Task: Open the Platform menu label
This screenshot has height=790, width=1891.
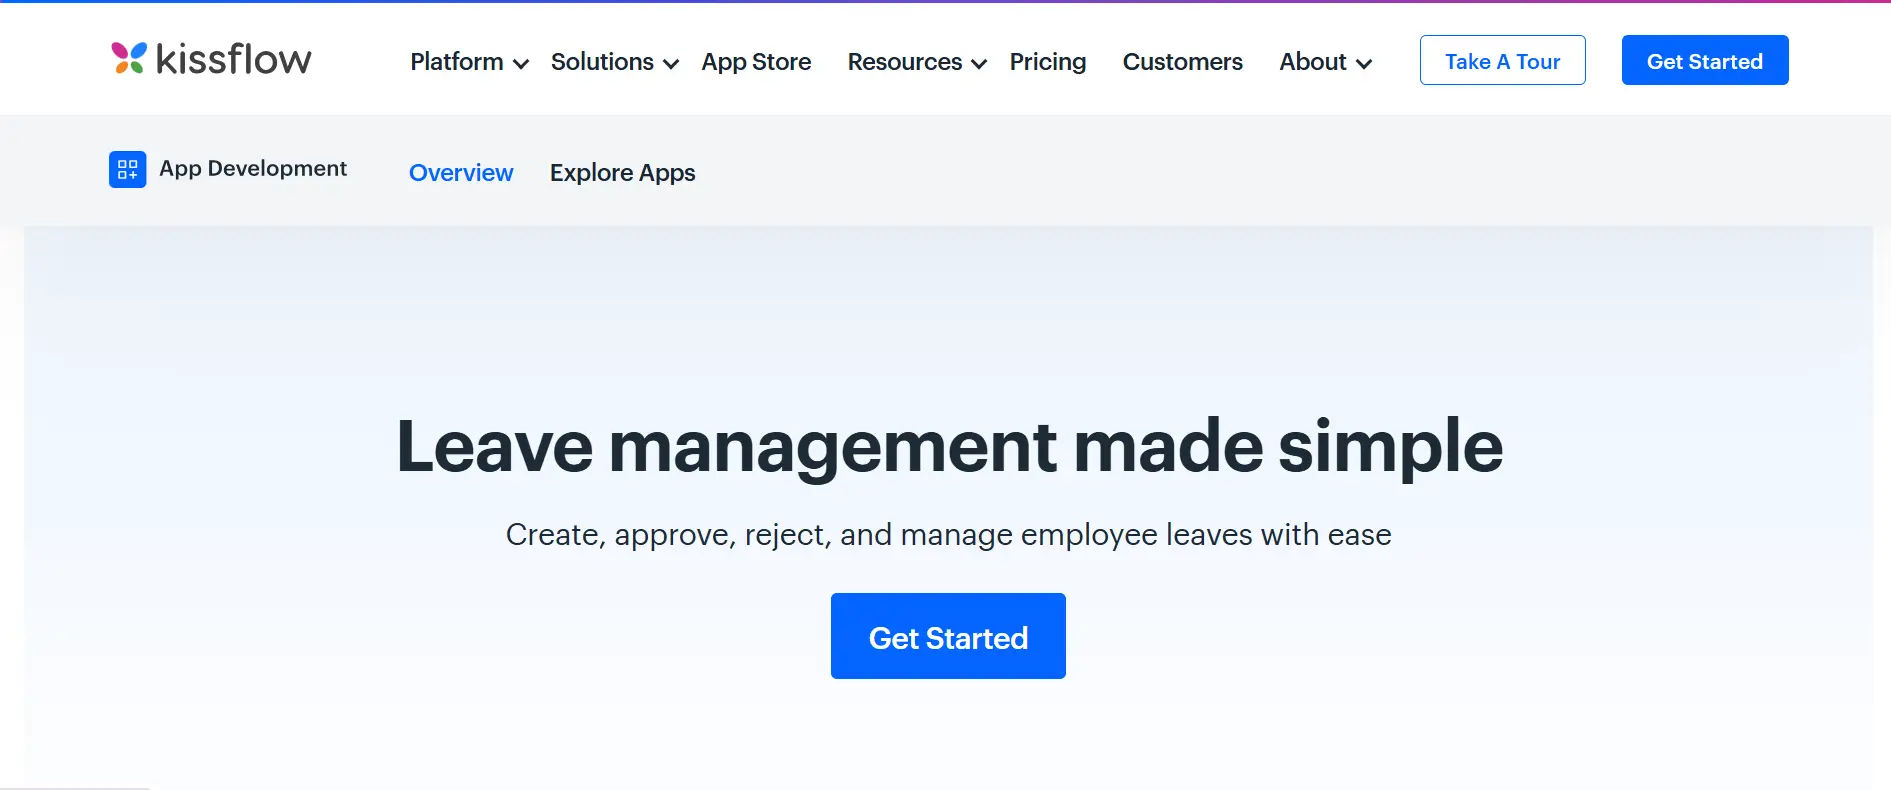Action: [x=457, y=62]
